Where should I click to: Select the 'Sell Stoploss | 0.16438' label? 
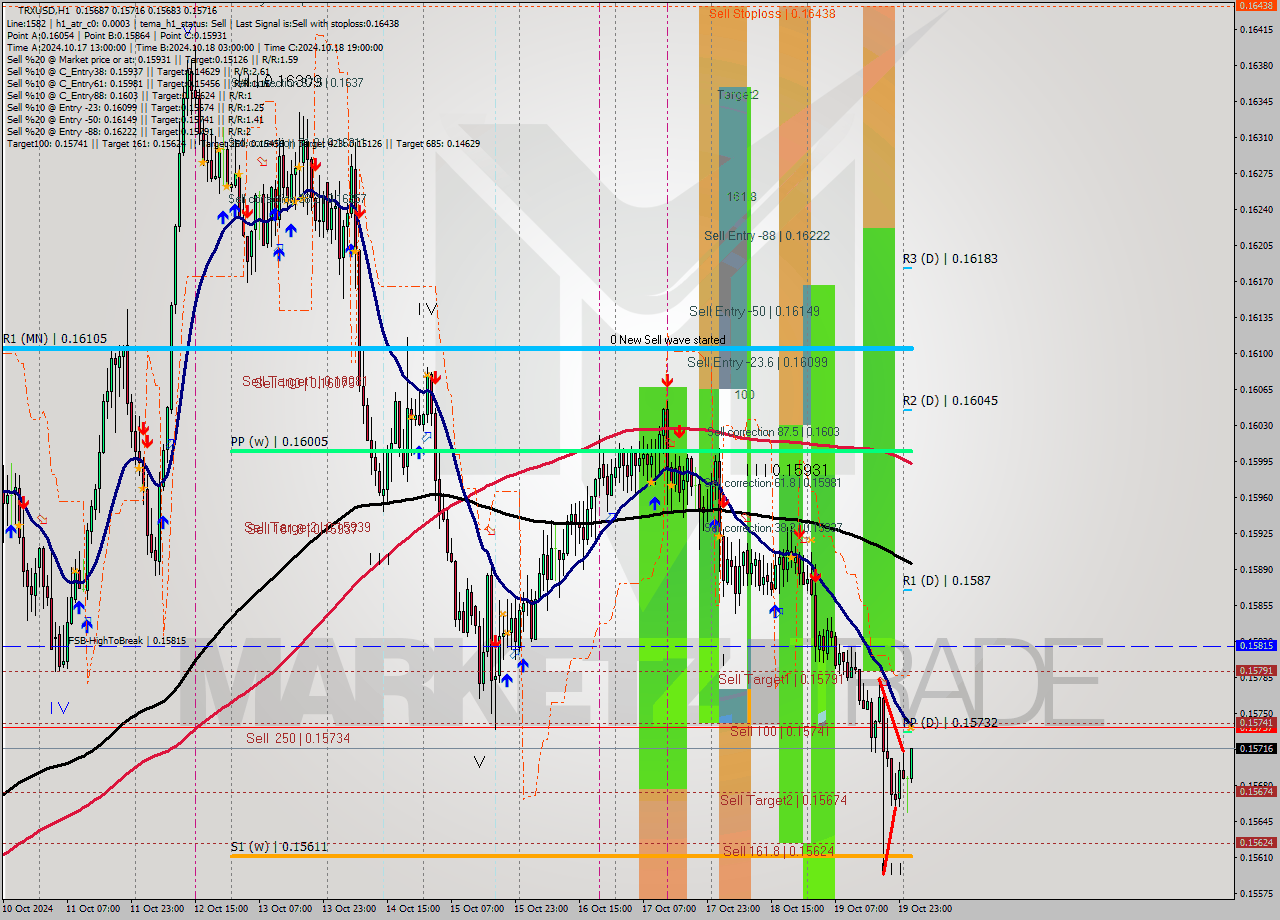tap(772, 14)
